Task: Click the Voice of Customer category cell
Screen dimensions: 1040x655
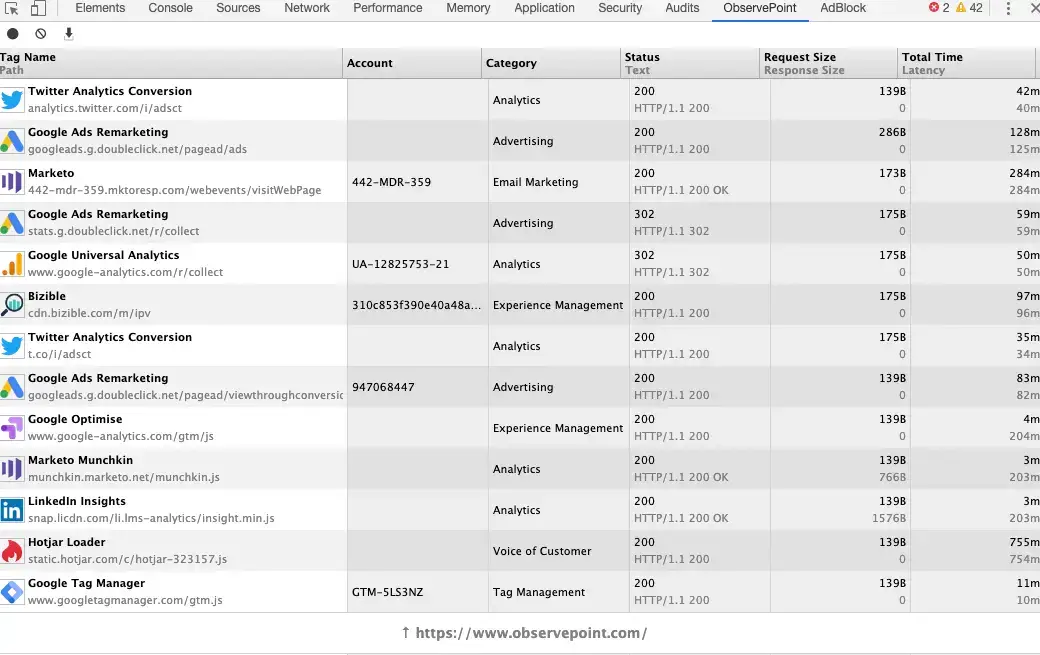Action: [542, 551]
